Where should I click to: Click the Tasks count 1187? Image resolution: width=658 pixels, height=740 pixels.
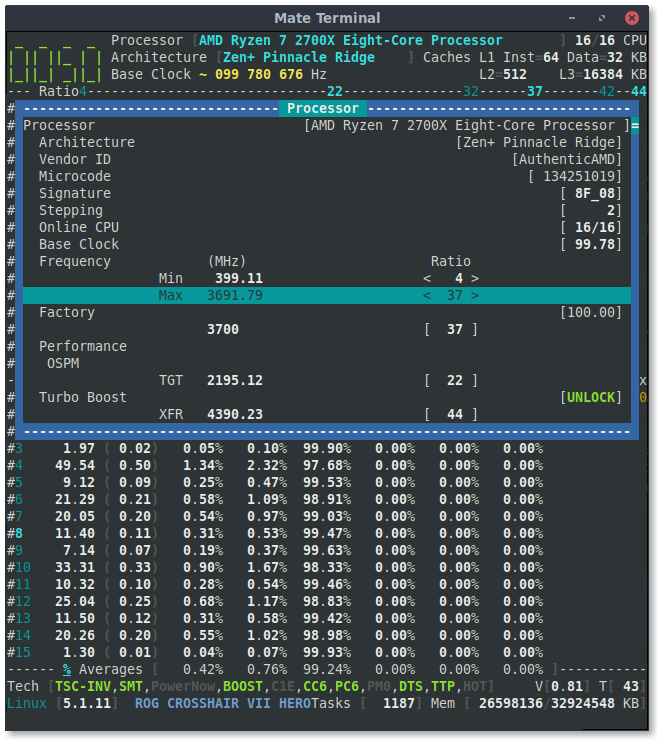(399, 703)
